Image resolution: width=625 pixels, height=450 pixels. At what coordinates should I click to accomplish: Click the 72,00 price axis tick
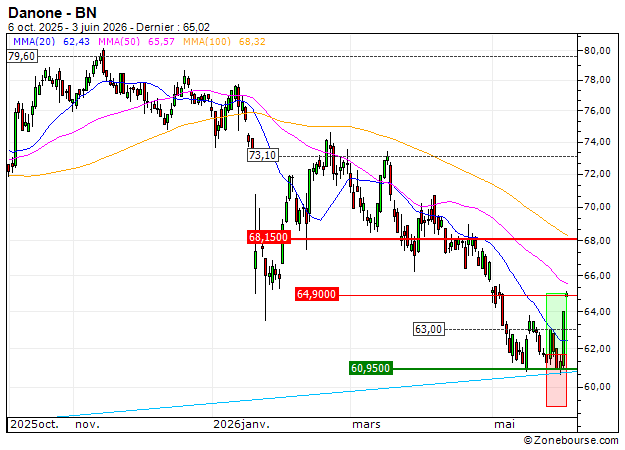tap(597, 174)
